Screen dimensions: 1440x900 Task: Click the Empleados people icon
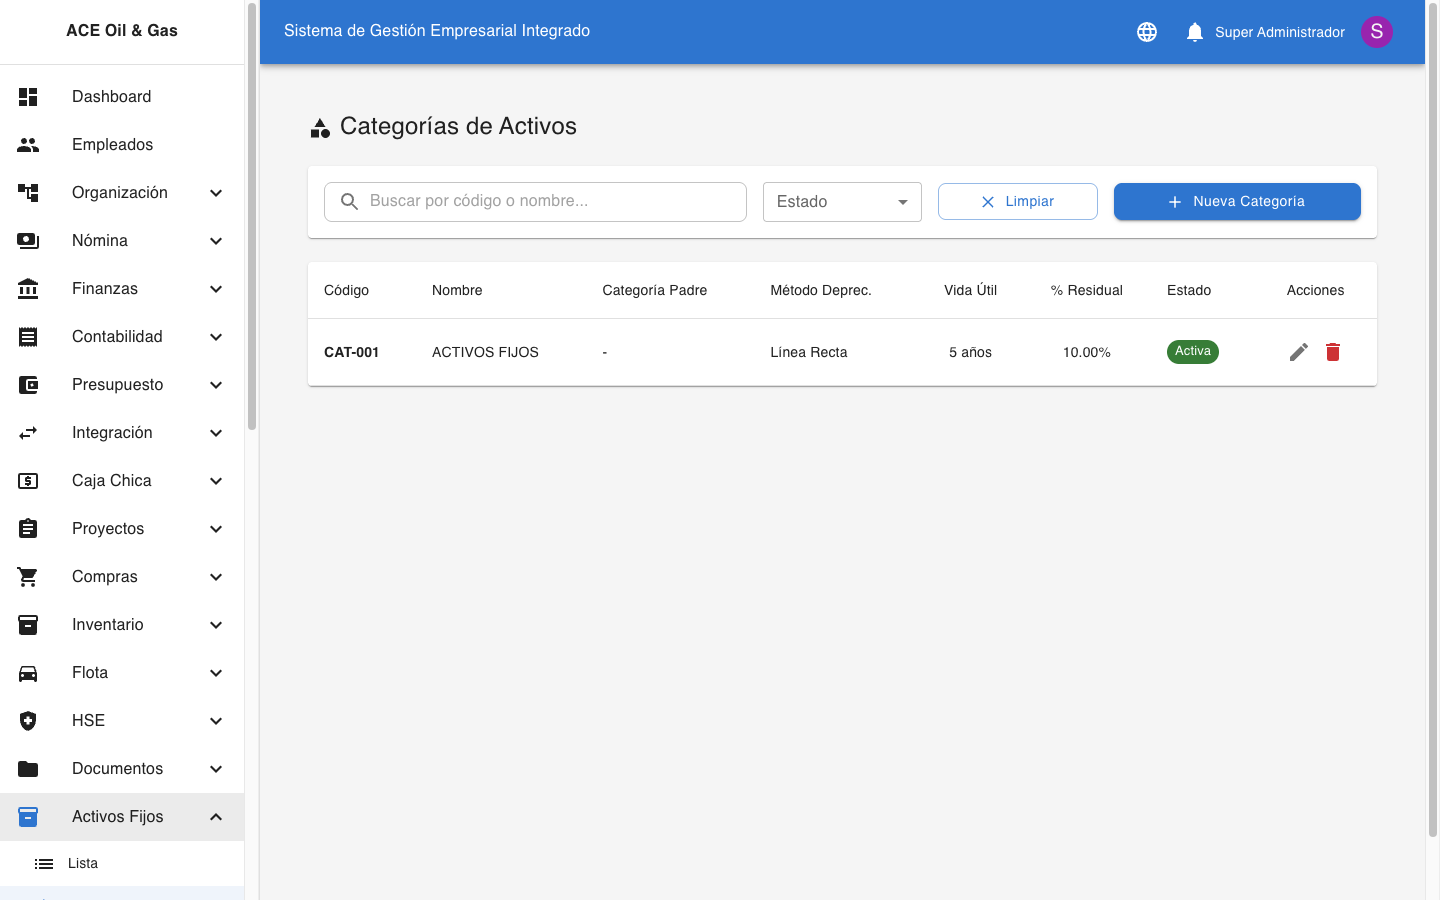point(27,144)
